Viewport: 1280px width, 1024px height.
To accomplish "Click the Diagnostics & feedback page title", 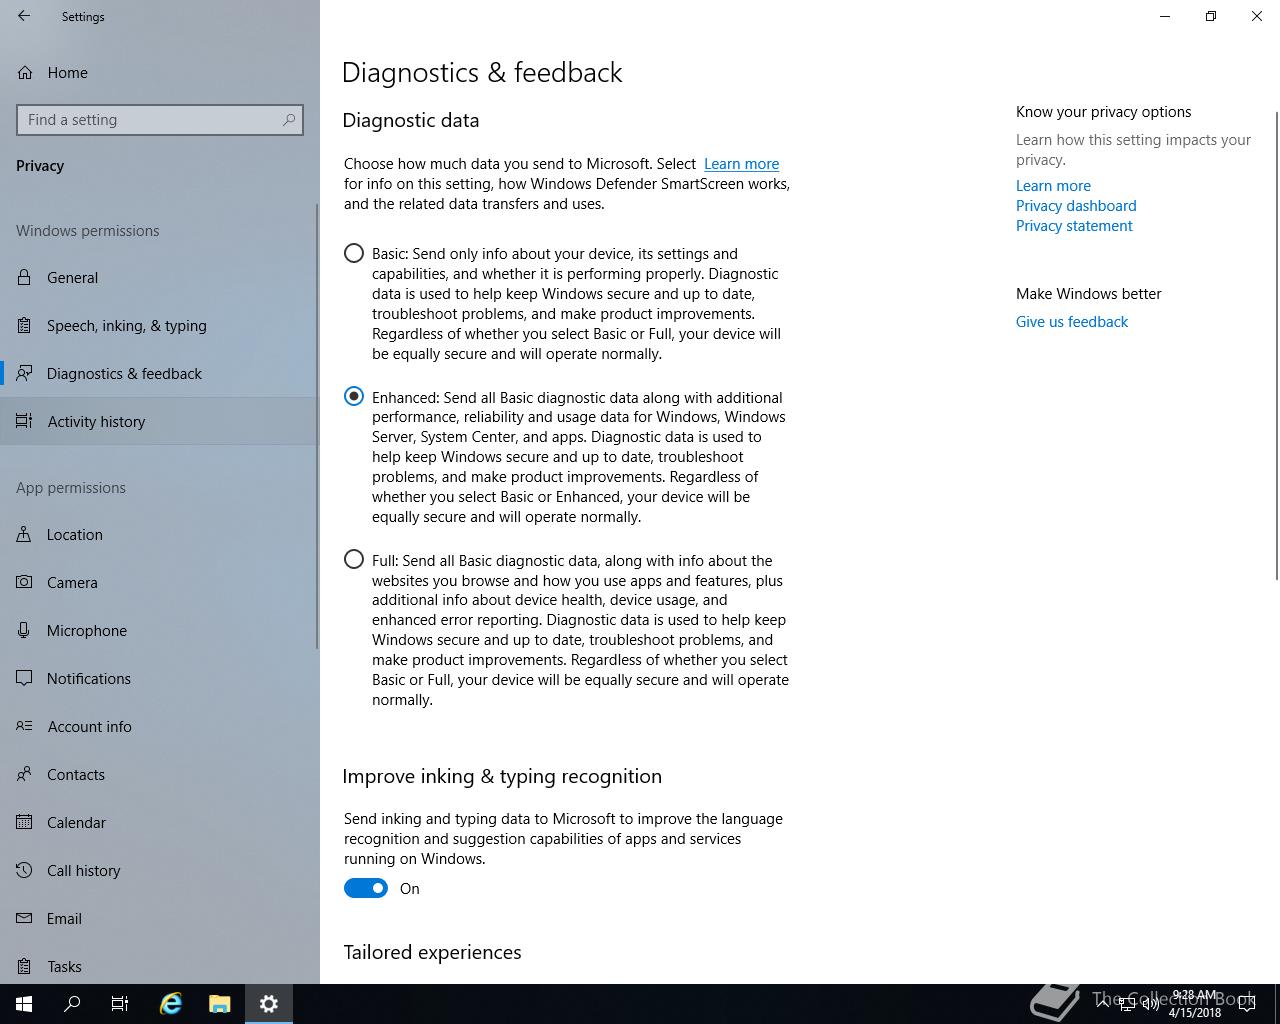I will click(x=482, y=72).
